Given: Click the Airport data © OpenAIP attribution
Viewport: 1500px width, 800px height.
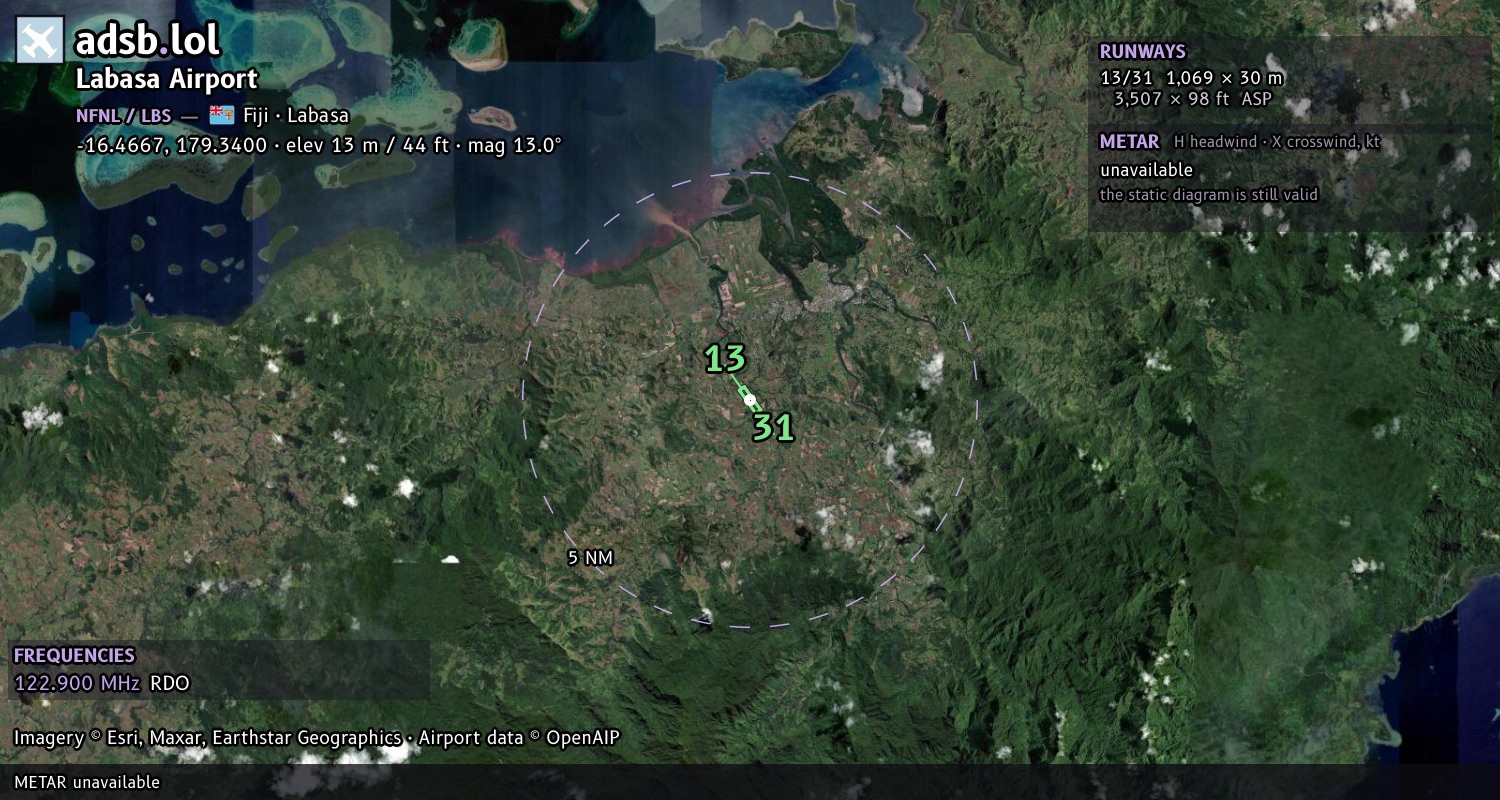Looking at the screenshot, I should pos(519,738).
